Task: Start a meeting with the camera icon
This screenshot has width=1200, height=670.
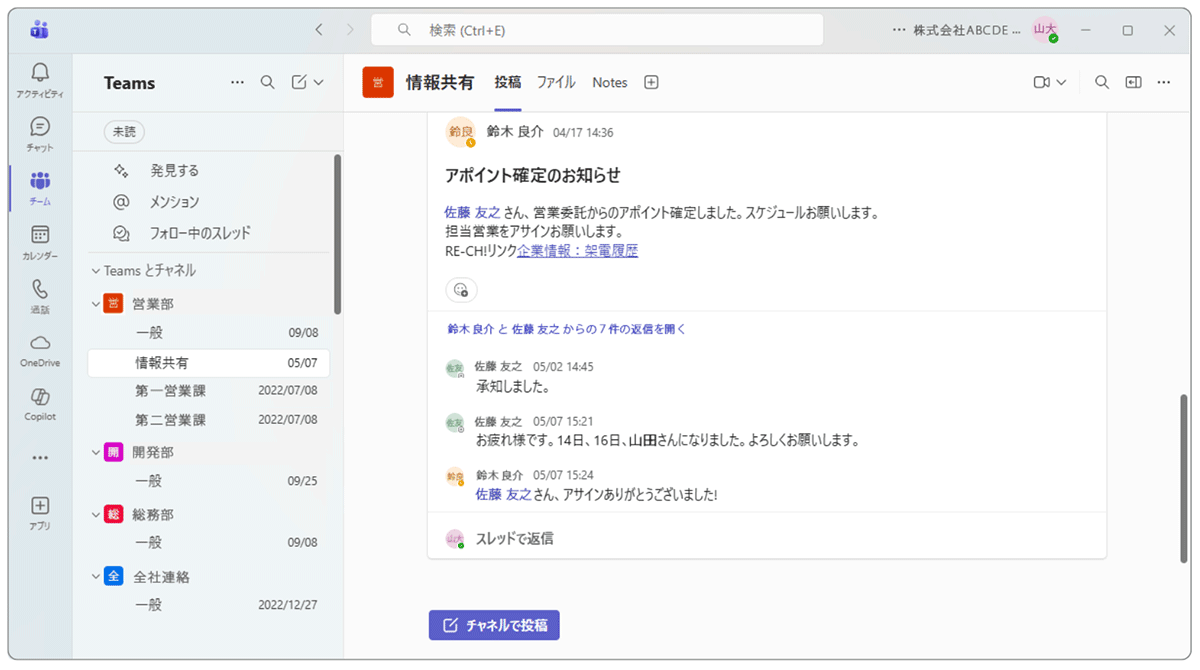Action: click(1043, 82)
